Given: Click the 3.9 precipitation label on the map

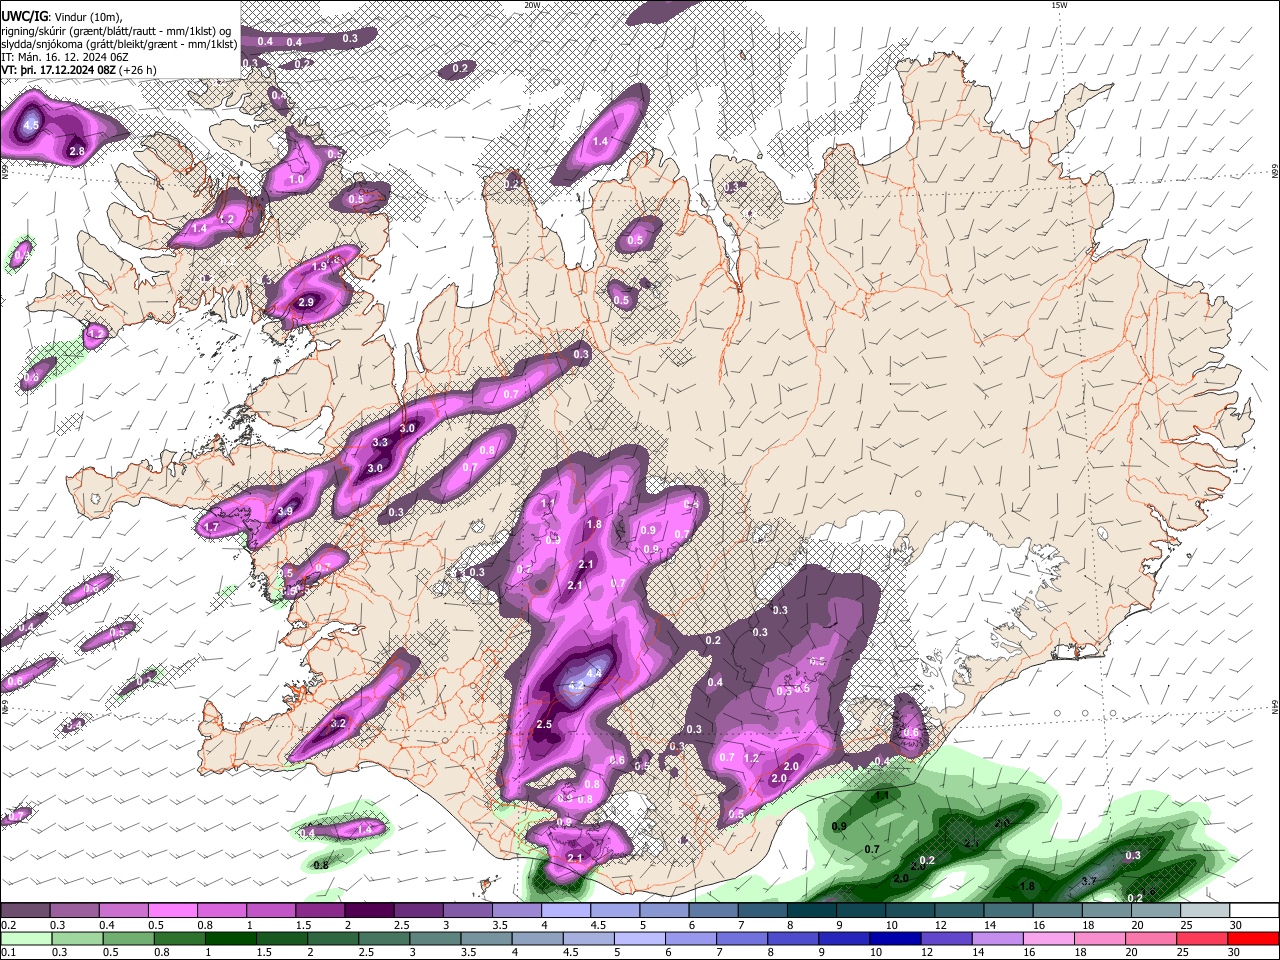Looking at the screenshot, I should click(x=285, y=511).
